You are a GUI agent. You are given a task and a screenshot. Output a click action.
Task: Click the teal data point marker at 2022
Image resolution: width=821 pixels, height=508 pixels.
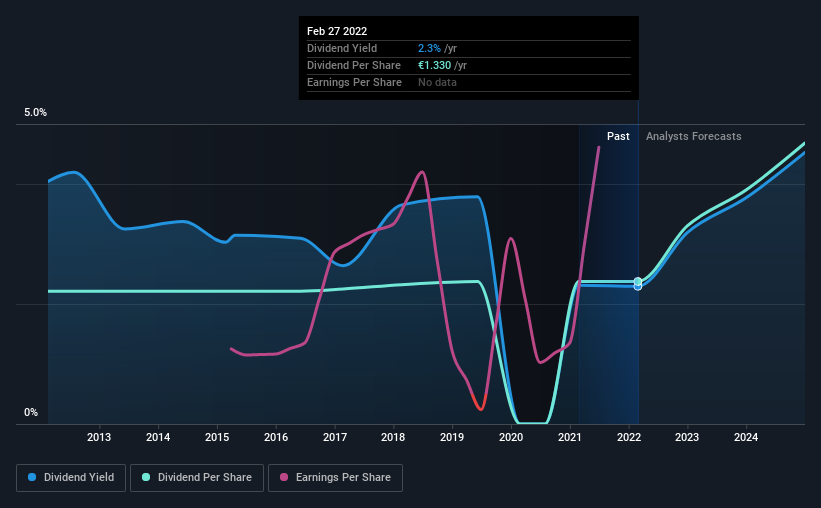click(638, 281)
